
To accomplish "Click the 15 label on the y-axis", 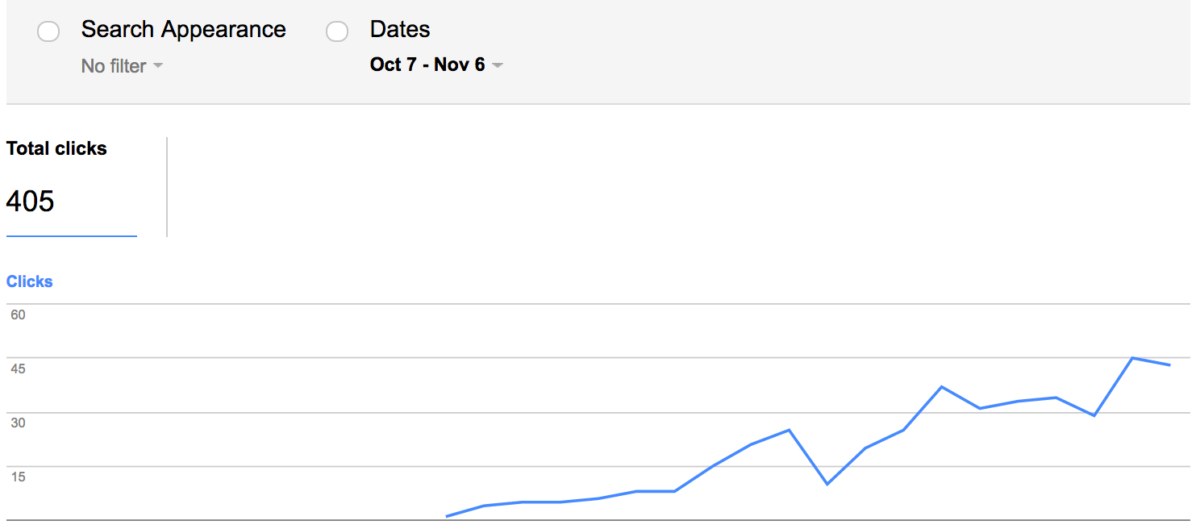I will click(18, 477).
